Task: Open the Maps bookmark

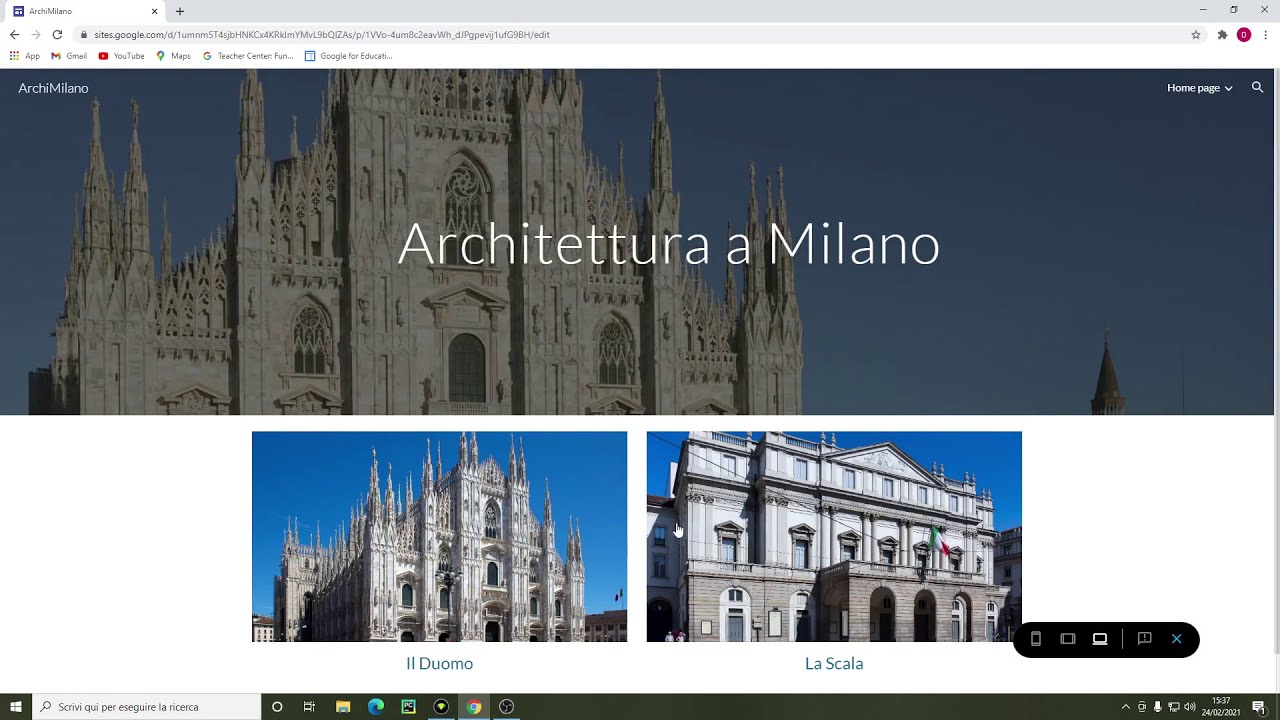Action: click(x=173, y=56)
